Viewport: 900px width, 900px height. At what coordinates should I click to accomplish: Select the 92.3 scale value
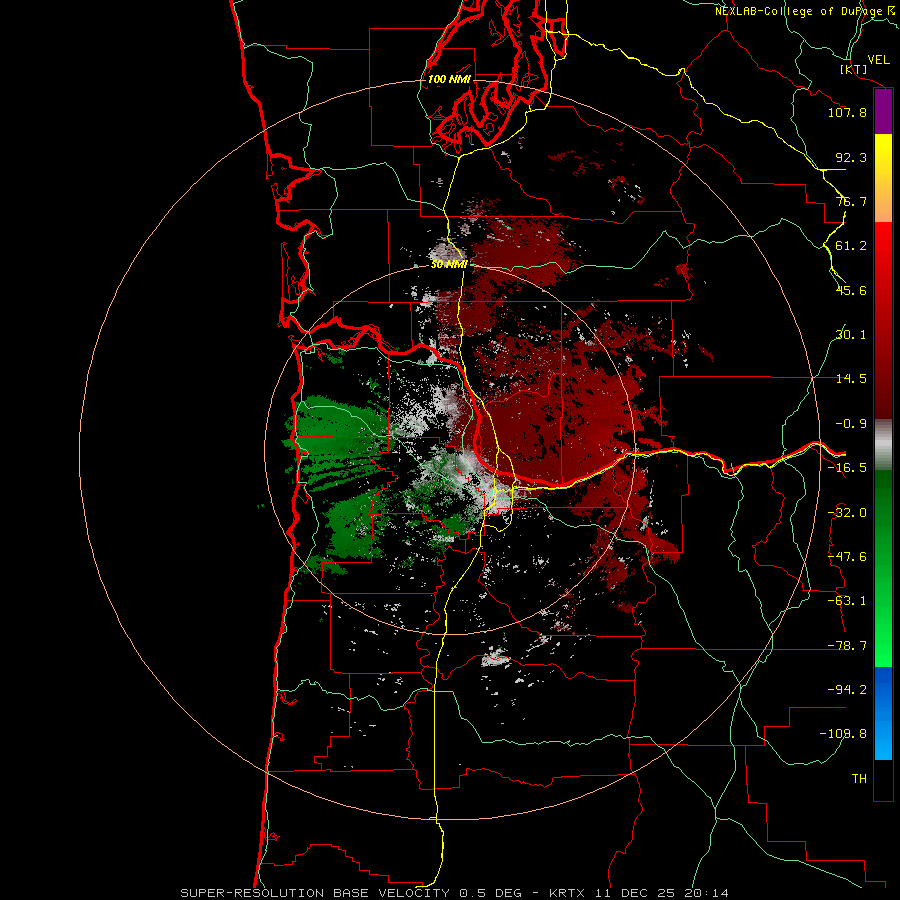[x=851, y=157]
